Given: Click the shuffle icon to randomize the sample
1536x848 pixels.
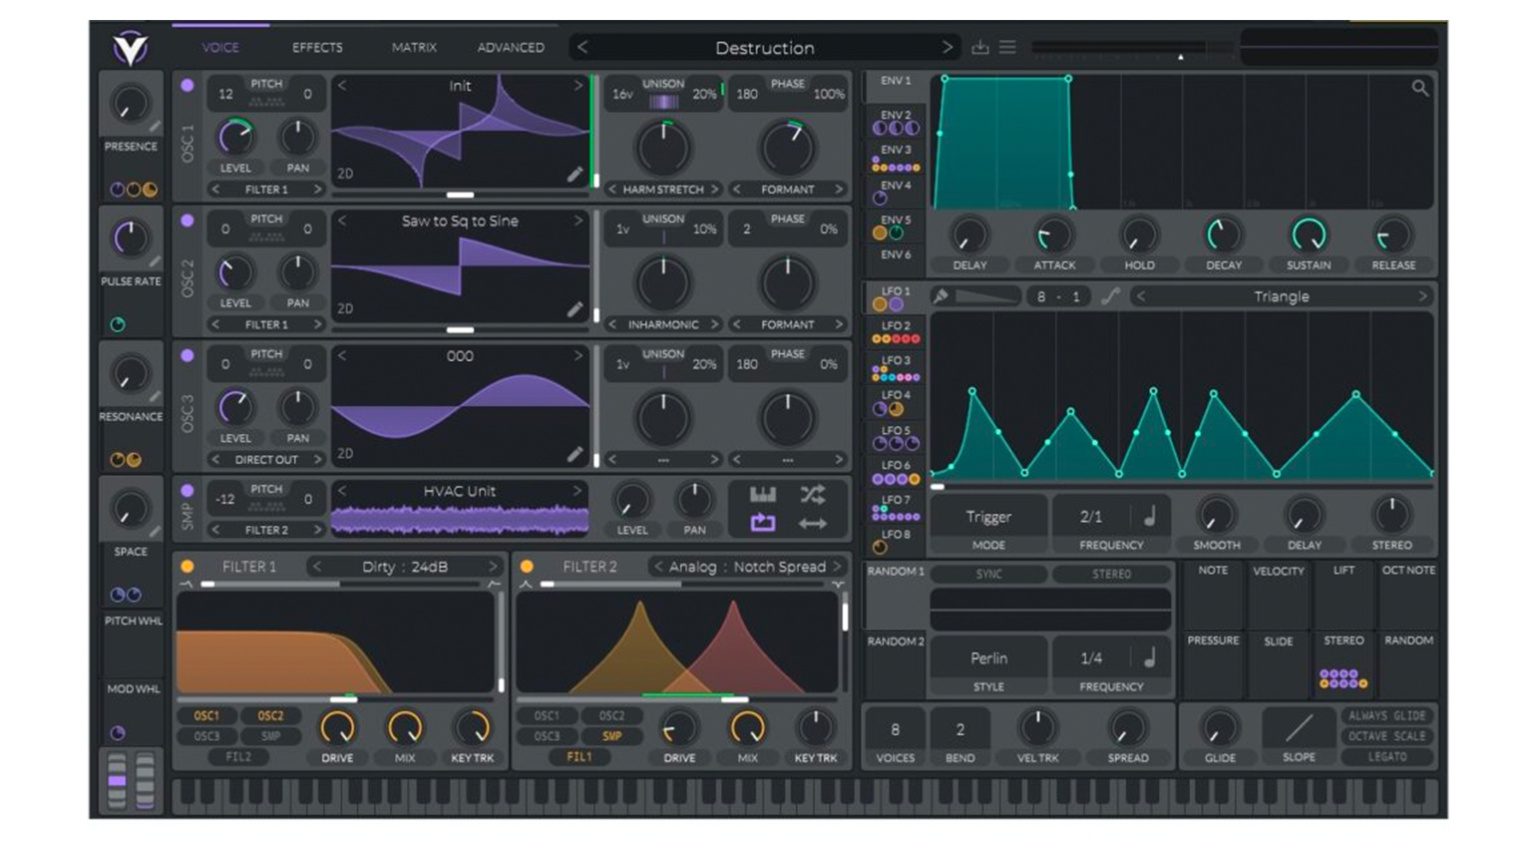Looking at the screenshot, I should 813,493.
